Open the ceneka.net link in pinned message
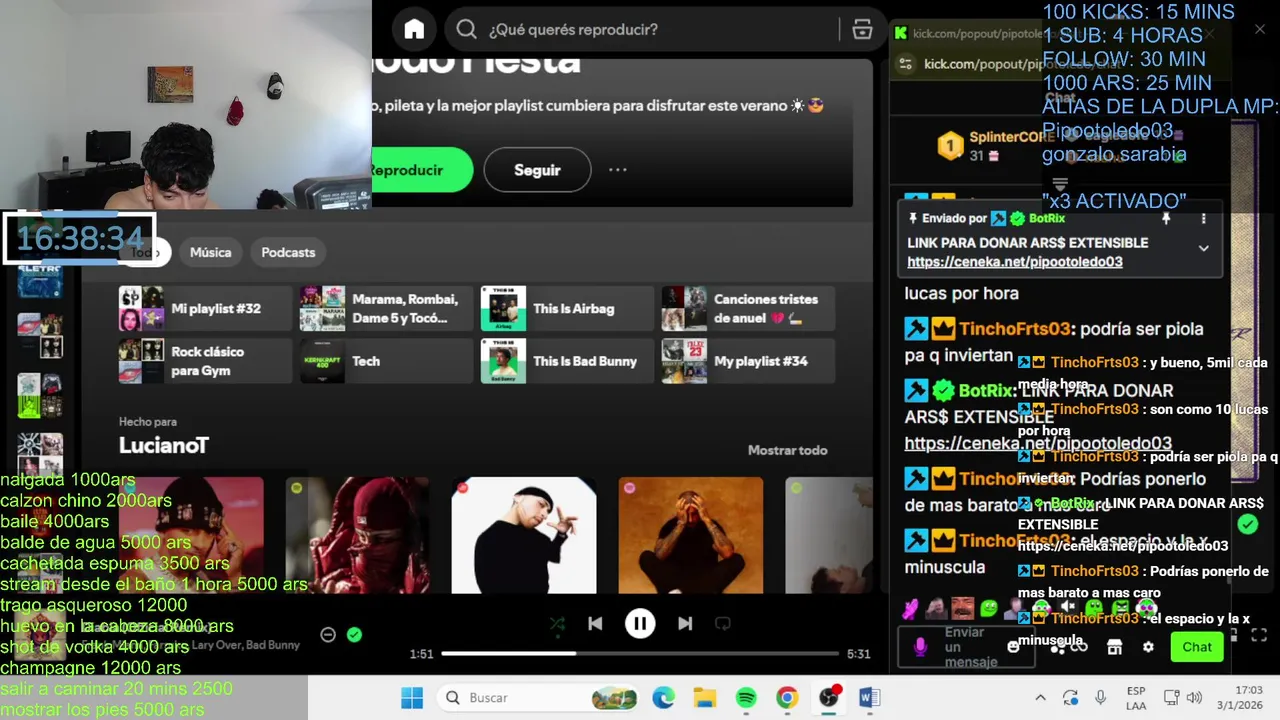Screen dimensions: 1280x720 (x=1014, y=262)
